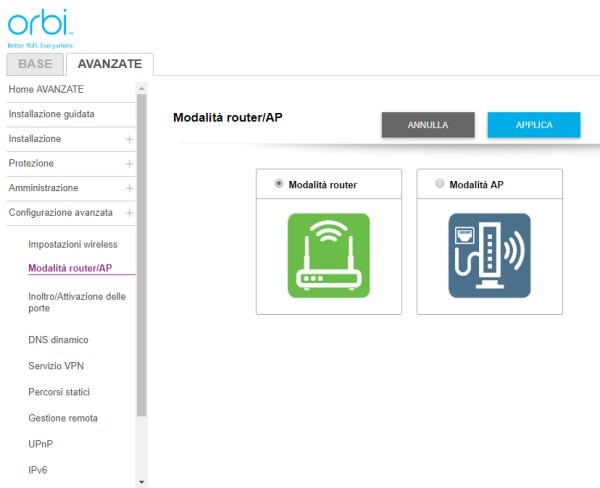Switch to the BASE tab
This screenshot has width=600, height=488.
click(x=35, y=64)
